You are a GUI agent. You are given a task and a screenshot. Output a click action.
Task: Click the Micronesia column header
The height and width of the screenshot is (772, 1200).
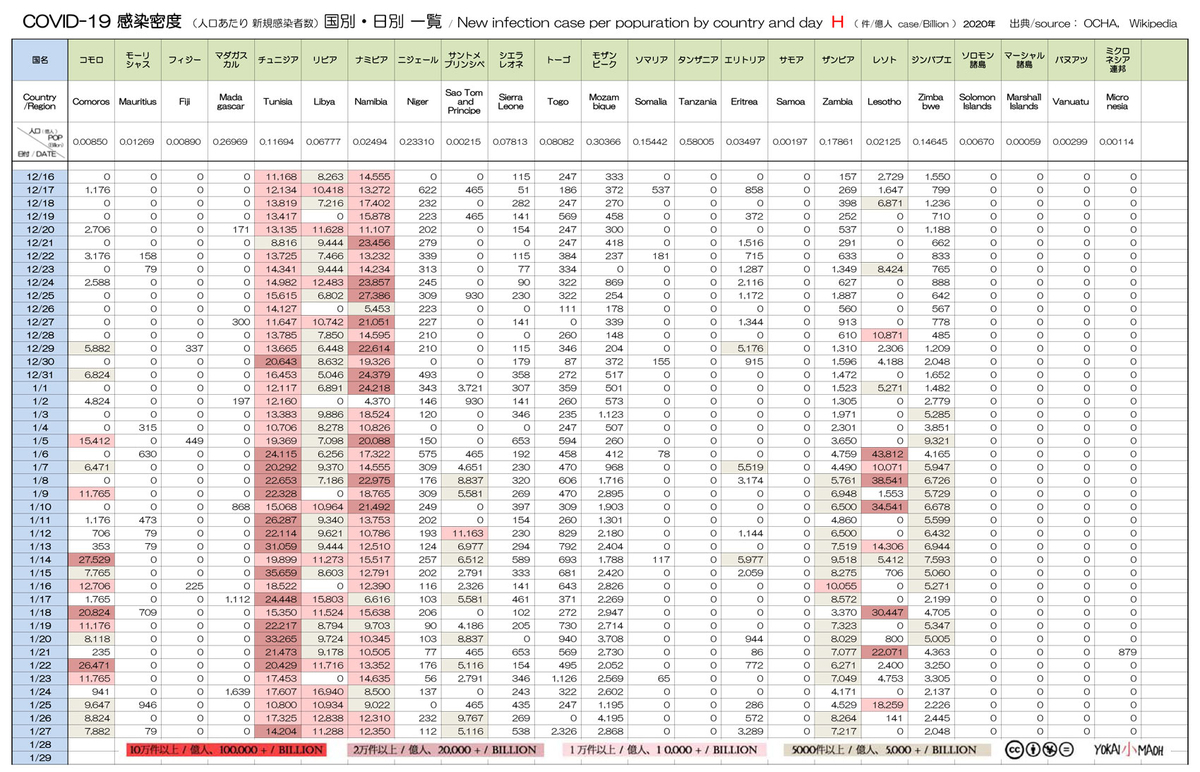tap(1117, 102)
